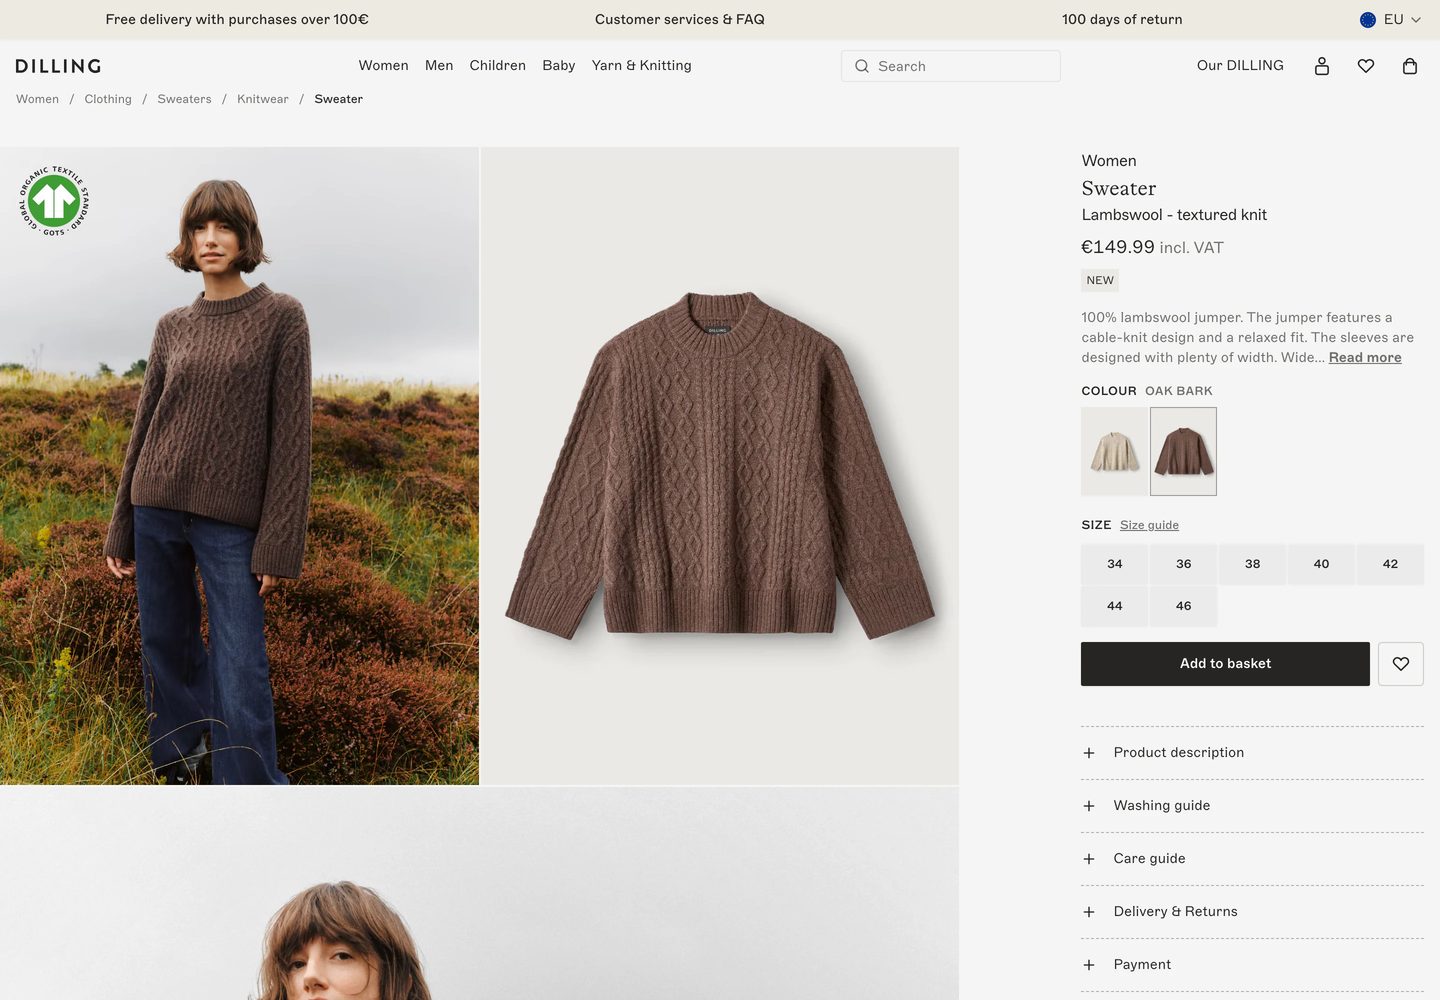Click the Read more link
The height and width of the screenshot is (1000, 1440).
[x=1365, y=358]
